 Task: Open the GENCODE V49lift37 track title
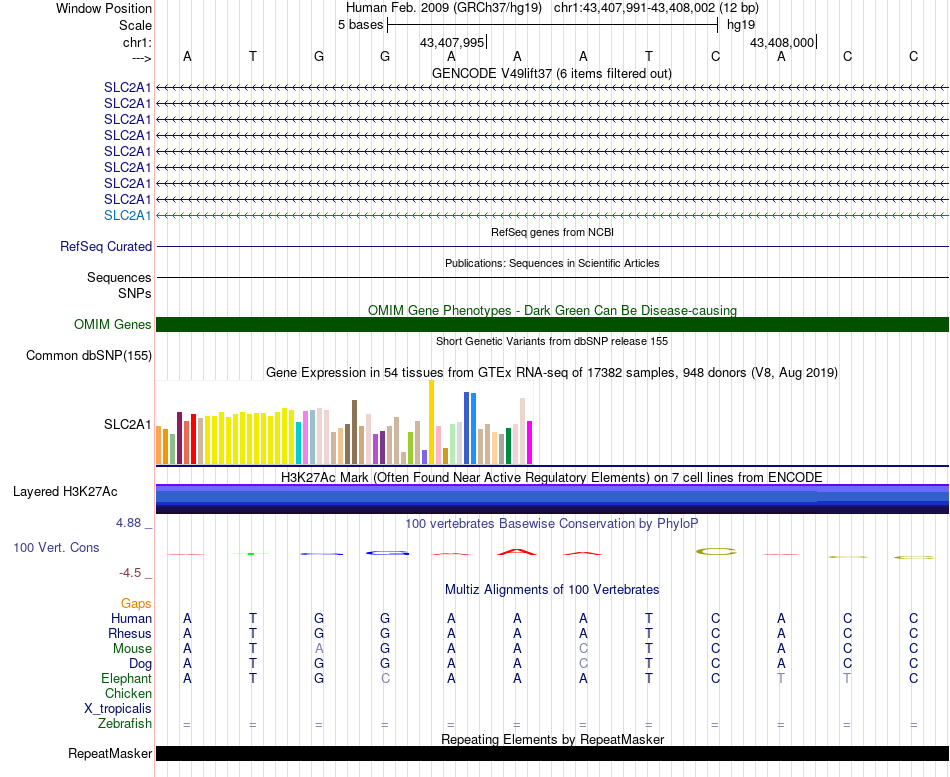[x=552, y=73]
